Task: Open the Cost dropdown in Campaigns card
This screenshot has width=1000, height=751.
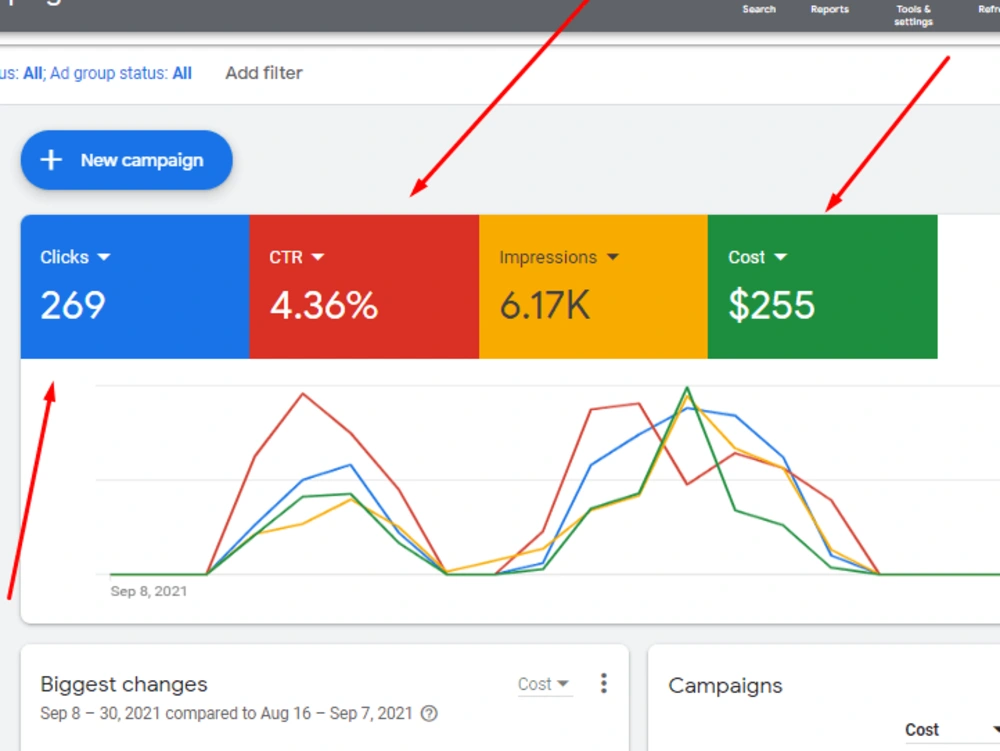Action: (952, 730)
